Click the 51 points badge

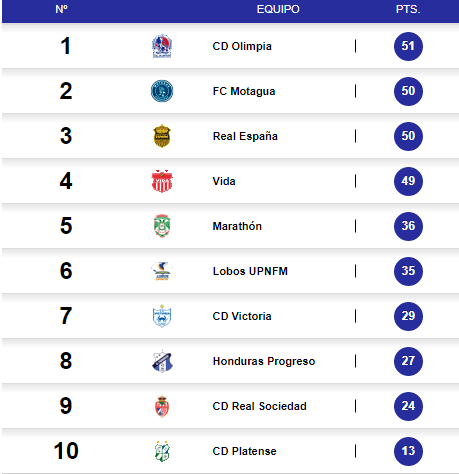tap(408, 46)
